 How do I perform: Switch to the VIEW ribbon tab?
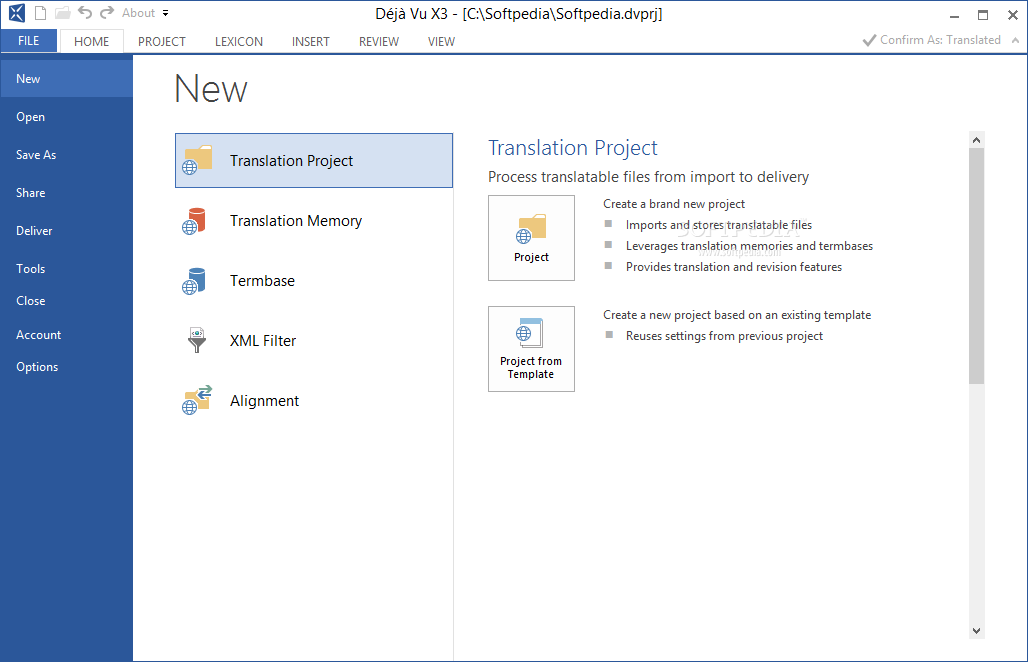tap(441, 41)
